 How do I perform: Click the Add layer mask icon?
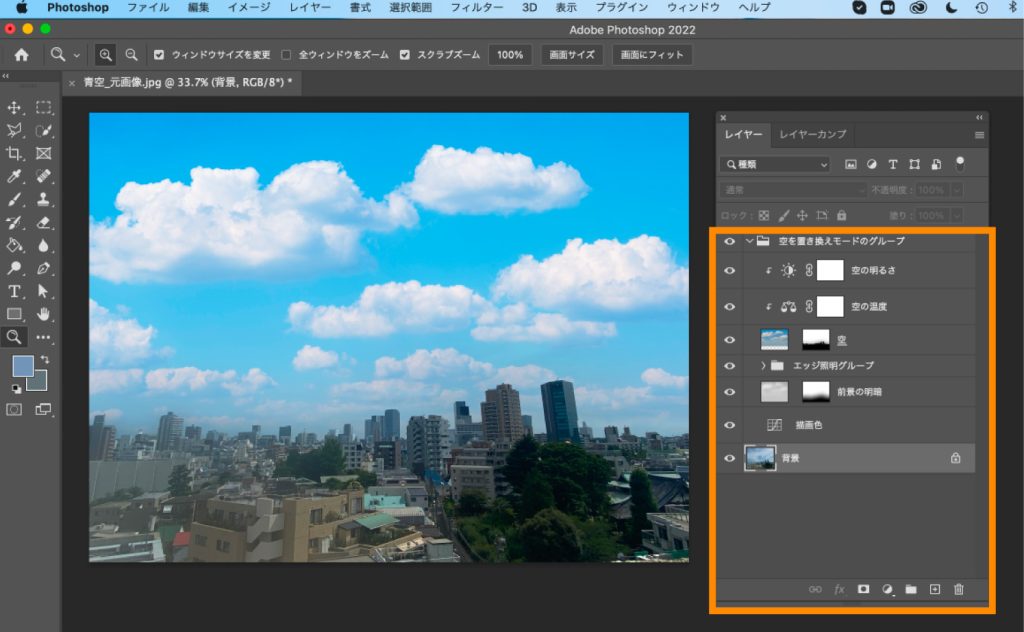point(863,590)
